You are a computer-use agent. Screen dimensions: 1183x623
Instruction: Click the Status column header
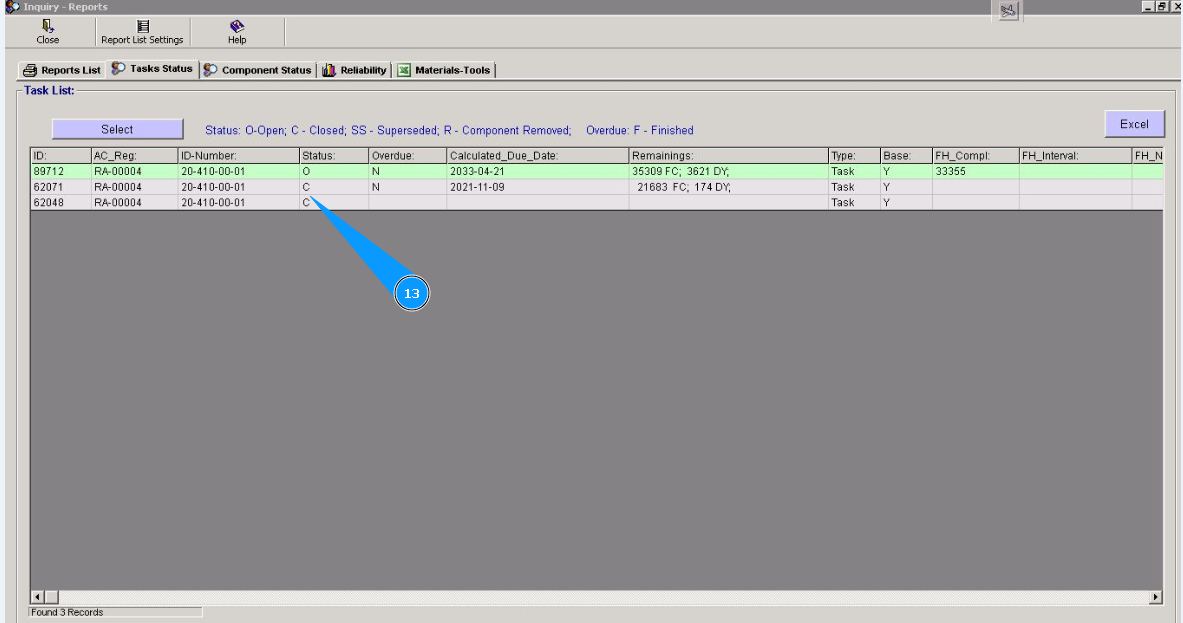pyautogui.click(x=334, y=155)
